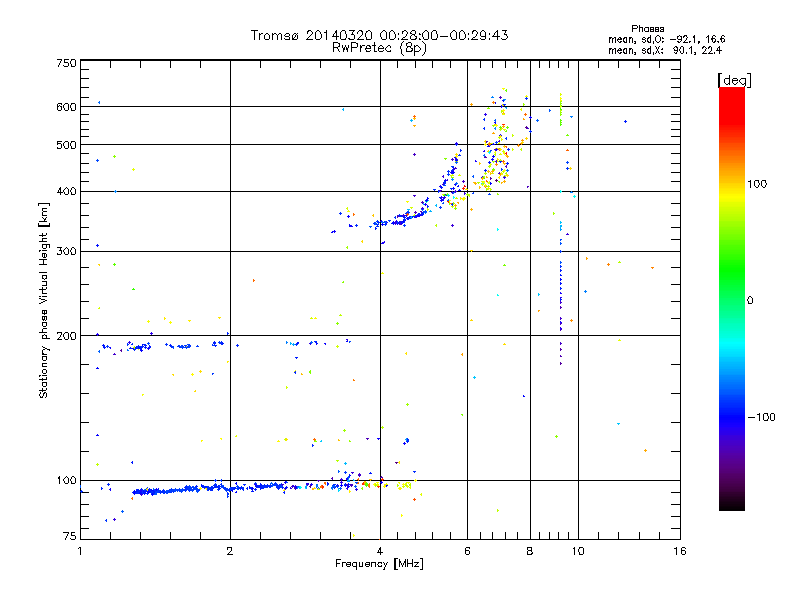Click the colorbar tick label '100'
800x600 pixels.
click(757, 184)
